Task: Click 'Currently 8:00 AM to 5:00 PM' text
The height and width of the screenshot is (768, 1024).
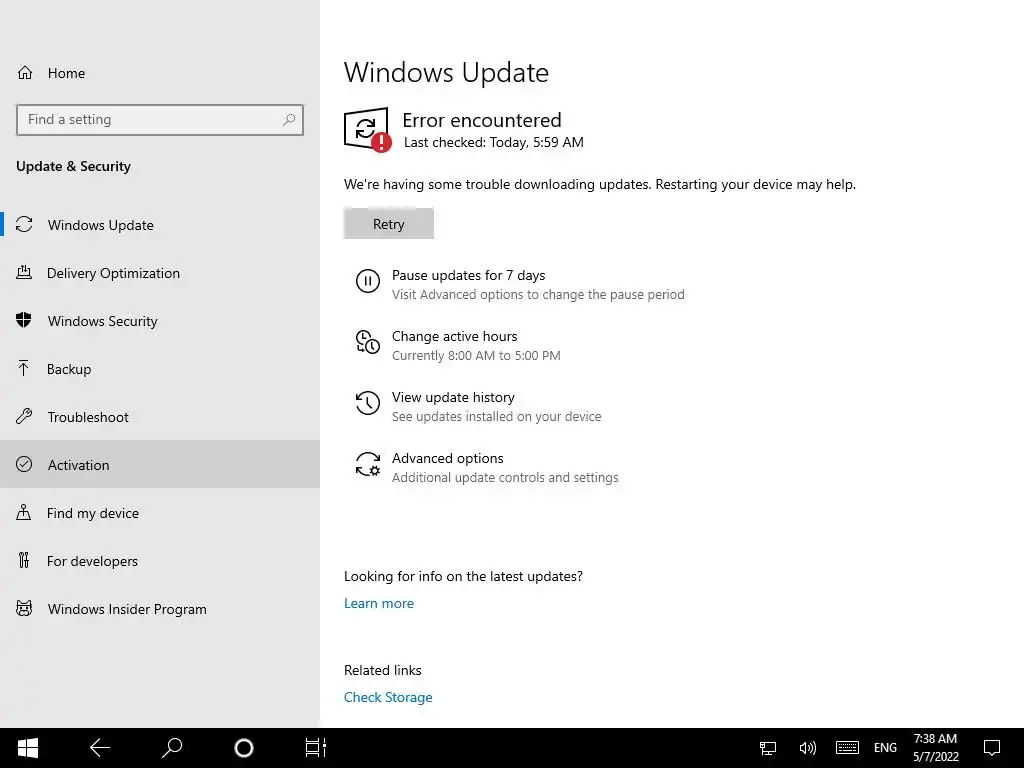Action: pos(476,355)
